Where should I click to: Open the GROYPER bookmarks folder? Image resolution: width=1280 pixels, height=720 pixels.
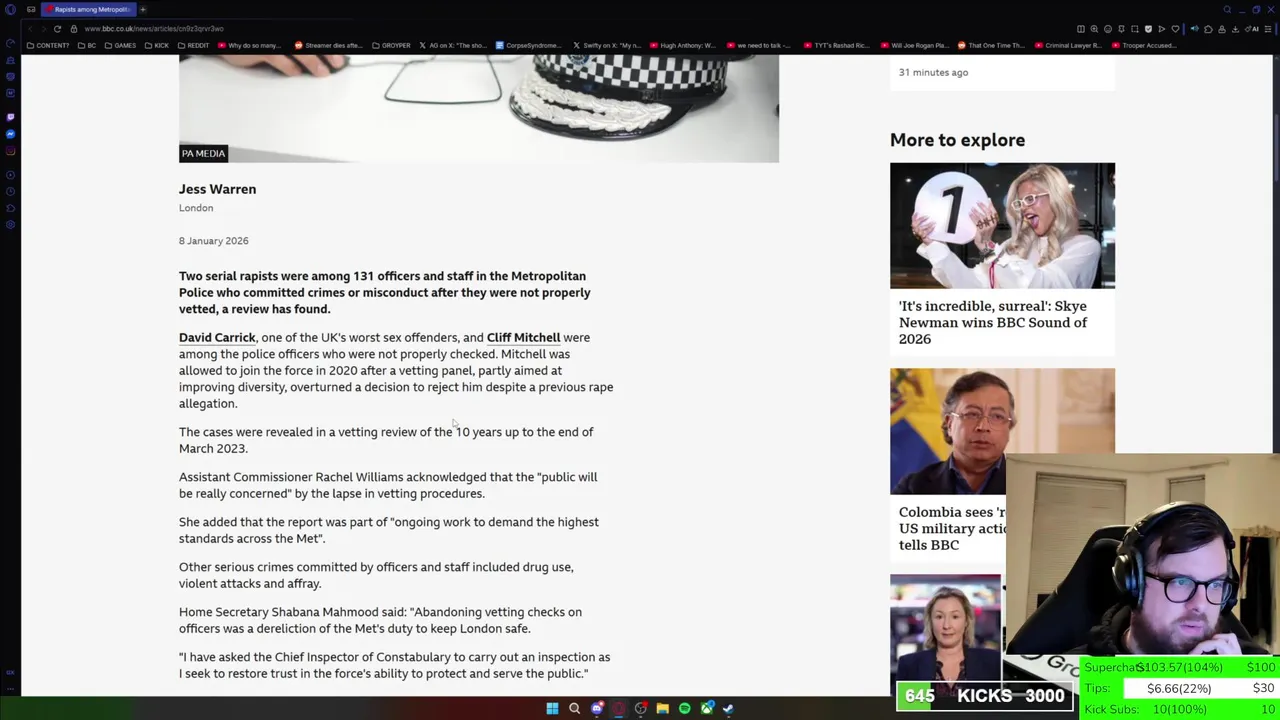coord(391,45)
